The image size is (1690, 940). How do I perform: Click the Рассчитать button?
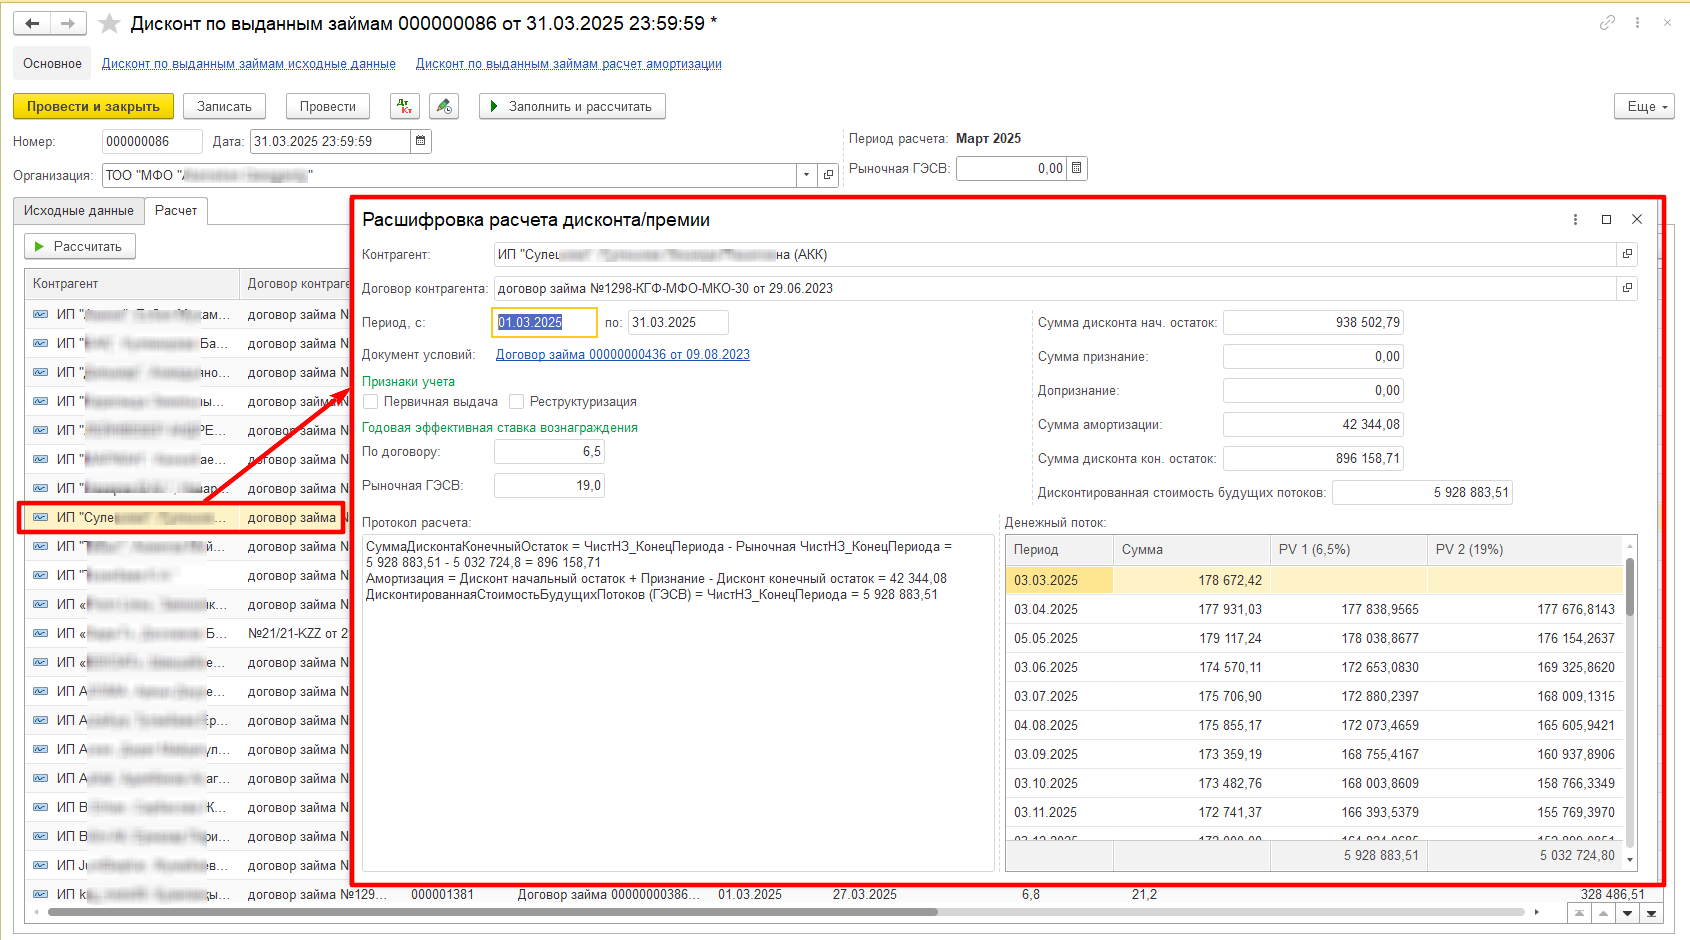(79, 246)
